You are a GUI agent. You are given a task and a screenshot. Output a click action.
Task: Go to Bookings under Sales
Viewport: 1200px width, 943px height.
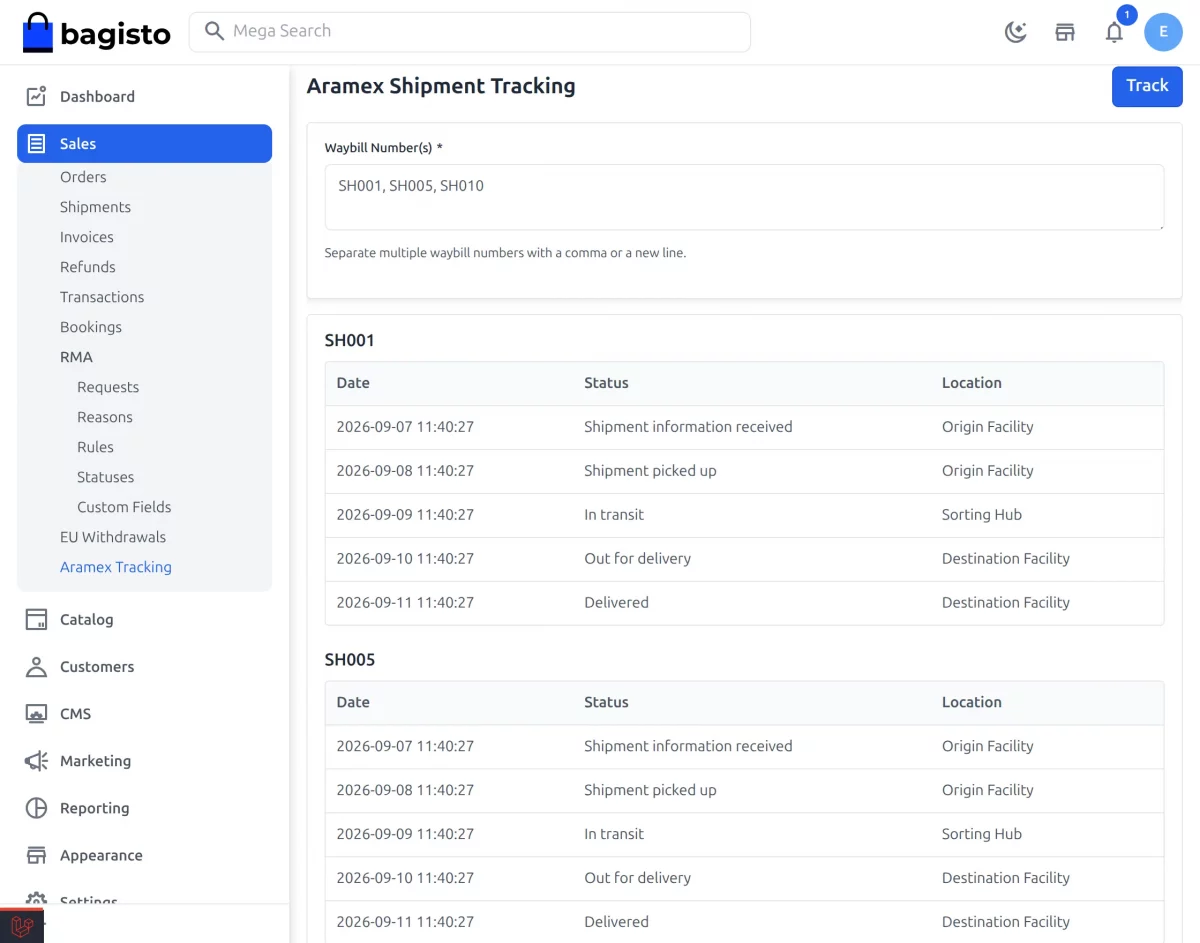point(91,327)
